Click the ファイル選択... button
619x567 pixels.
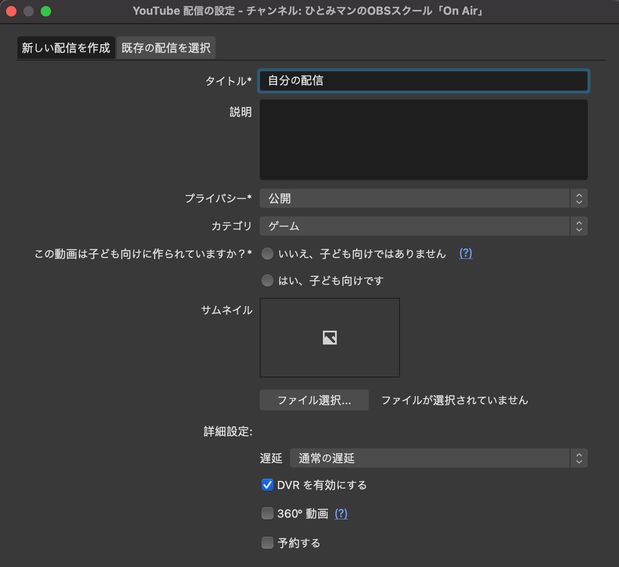pyautogui.click(x=314, y=400)
